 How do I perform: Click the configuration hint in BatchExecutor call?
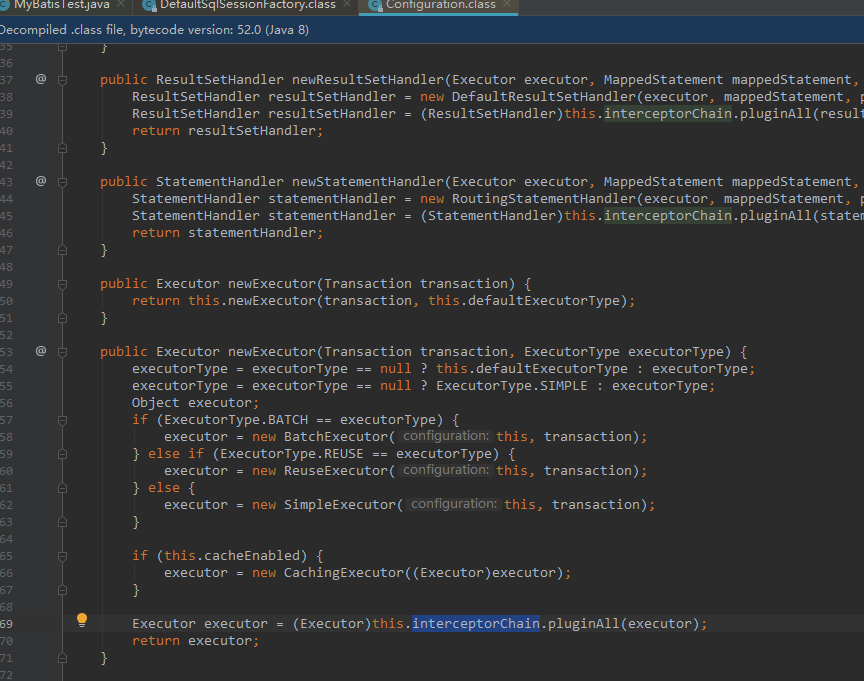tap(446, 436)
